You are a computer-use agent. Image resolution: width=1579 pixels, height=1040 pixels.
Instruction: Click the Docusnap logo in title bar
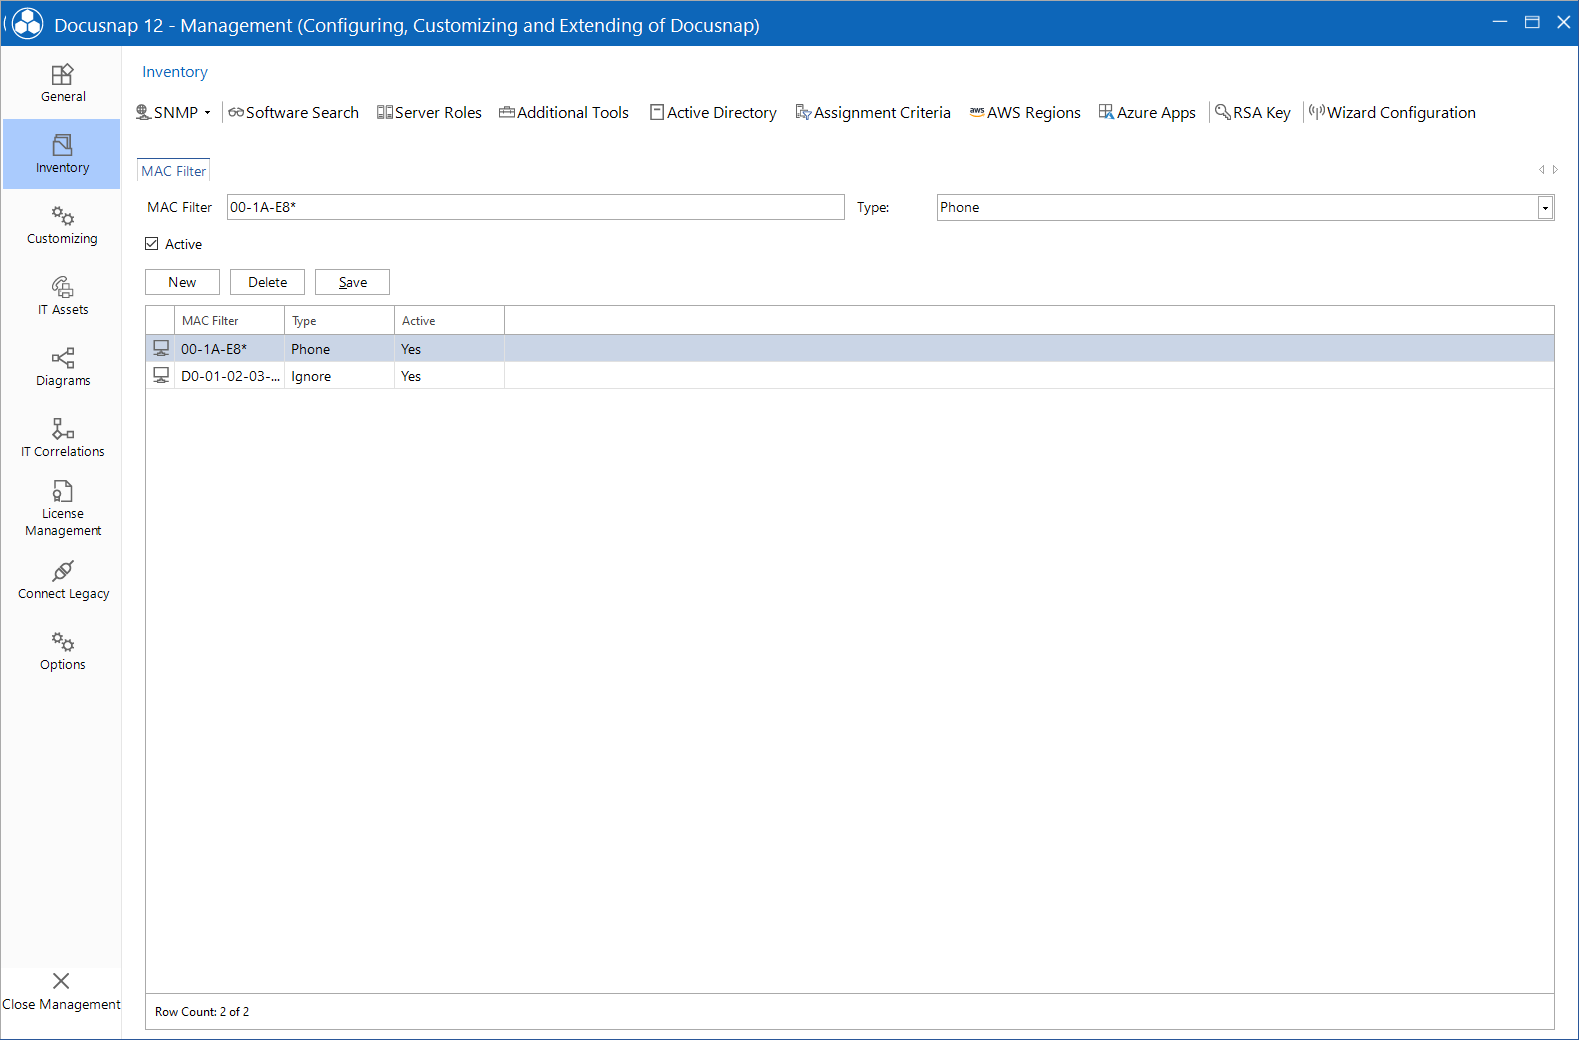tap(28, 23)
